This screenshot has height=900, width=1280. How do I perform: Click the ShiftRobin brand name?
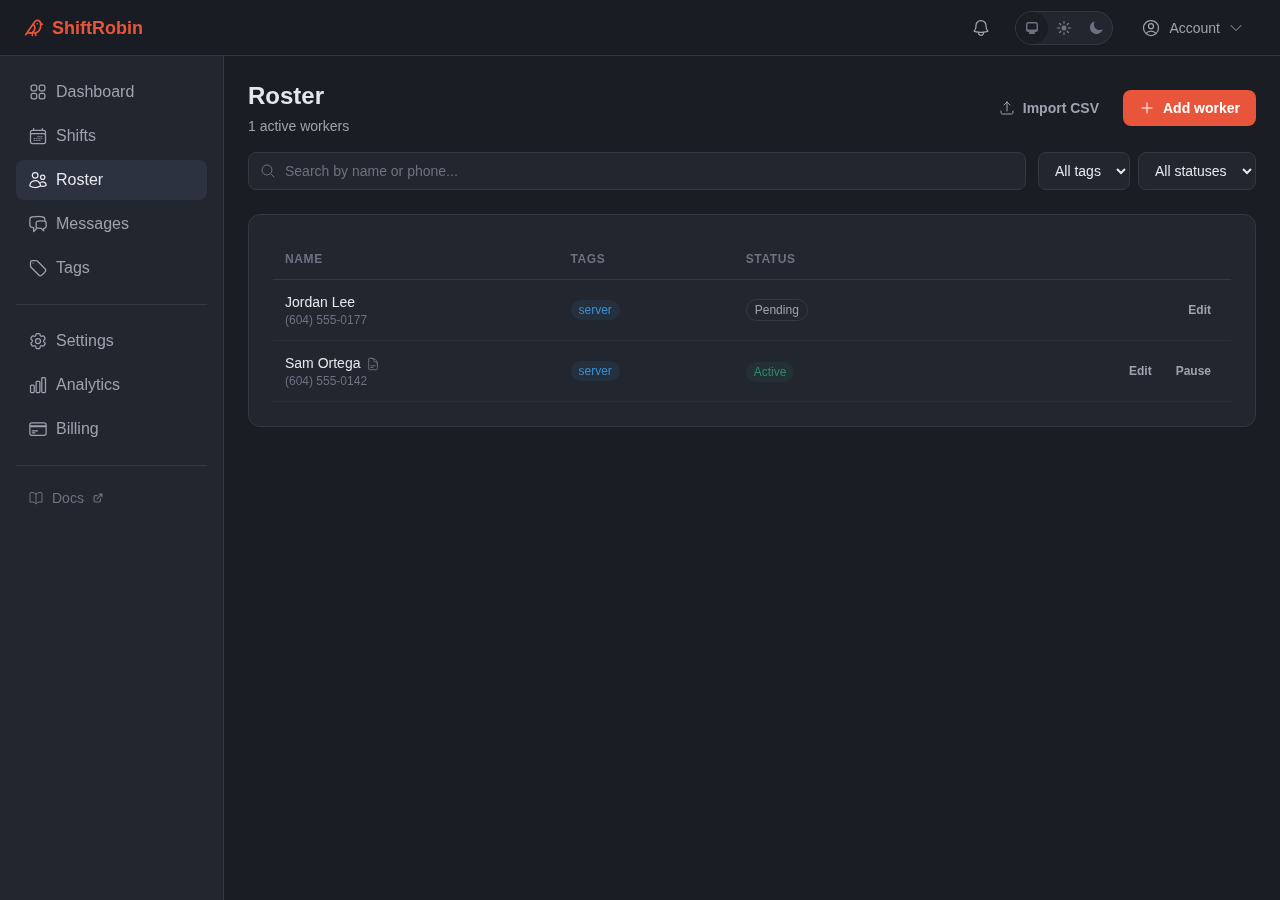point(97,28)
